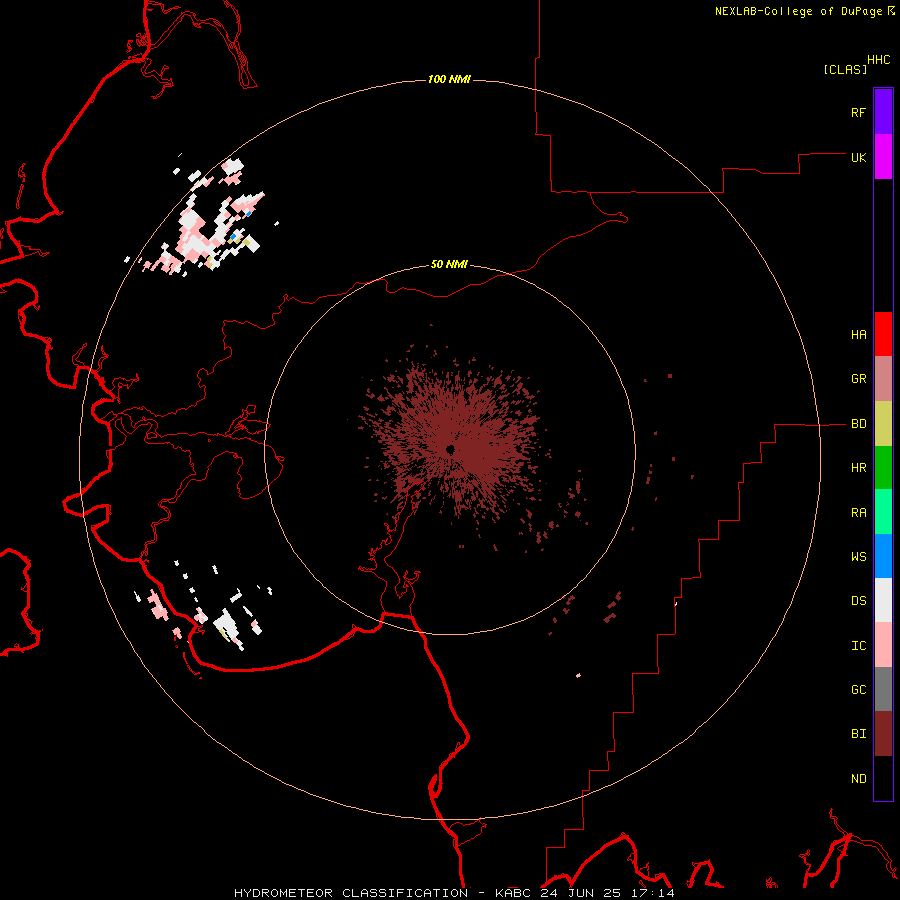Viewport: 900px width, 900px height.
Task: Click the RF purple legend swatch
Action: [x=883, y=112]
